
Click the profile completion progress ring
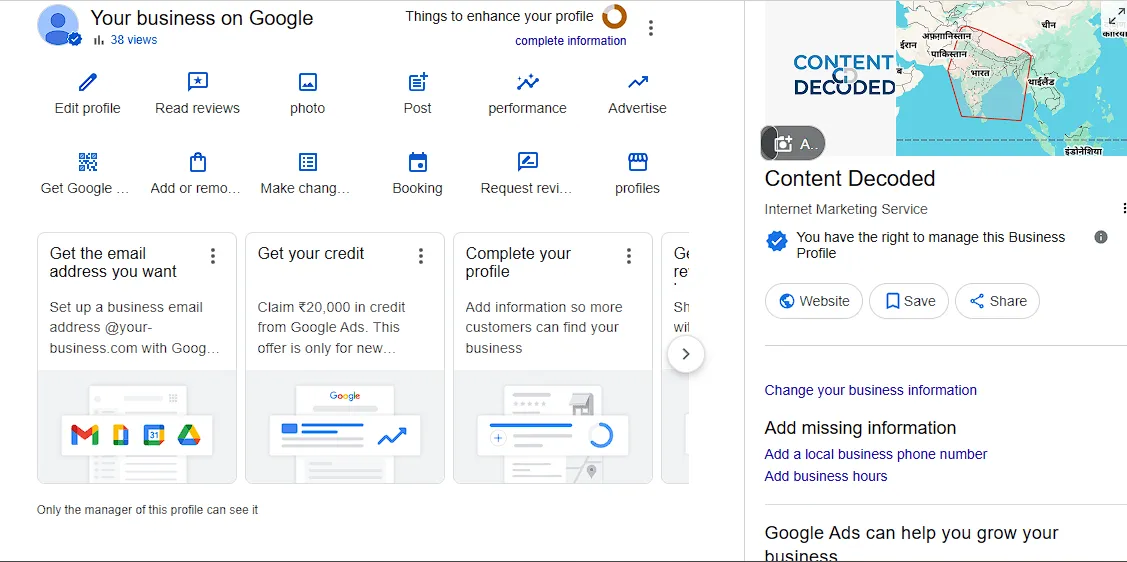point(615,17)
